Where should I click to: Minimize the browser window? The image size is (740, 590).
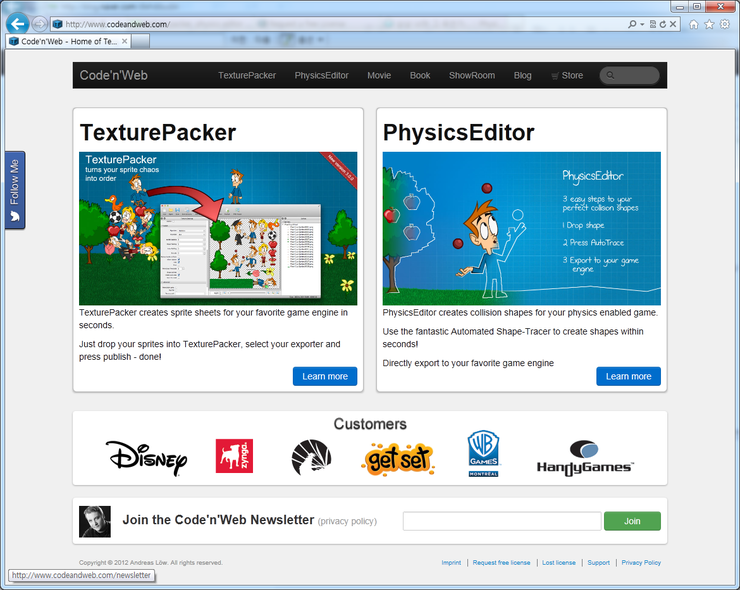(680, 7)
